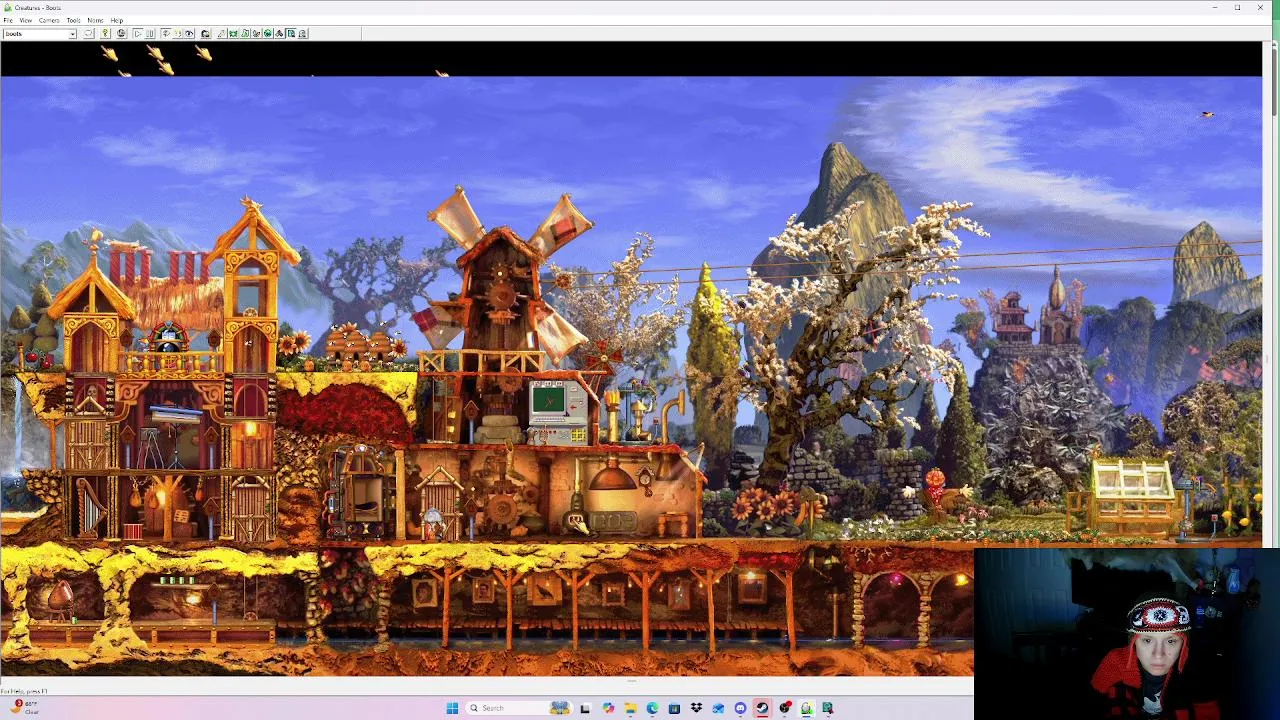Screen dimensions: 1280x720
Task: Open Microsoft Edge from the taskbar
Action: (x=652, y=708)
